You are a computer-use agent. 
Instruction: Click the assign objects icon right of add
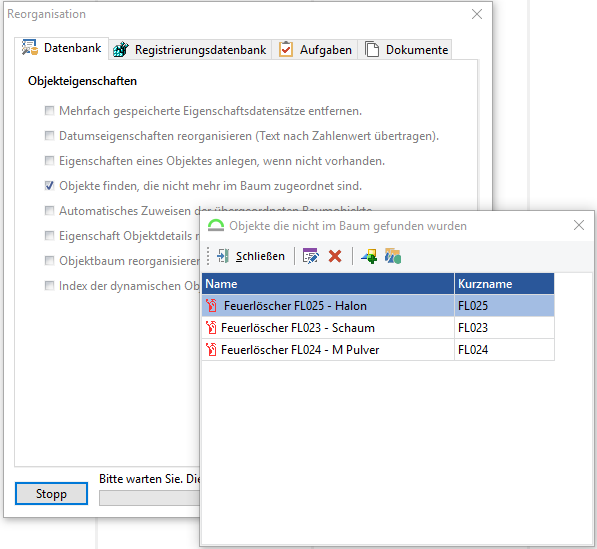(x=393, y=256)
